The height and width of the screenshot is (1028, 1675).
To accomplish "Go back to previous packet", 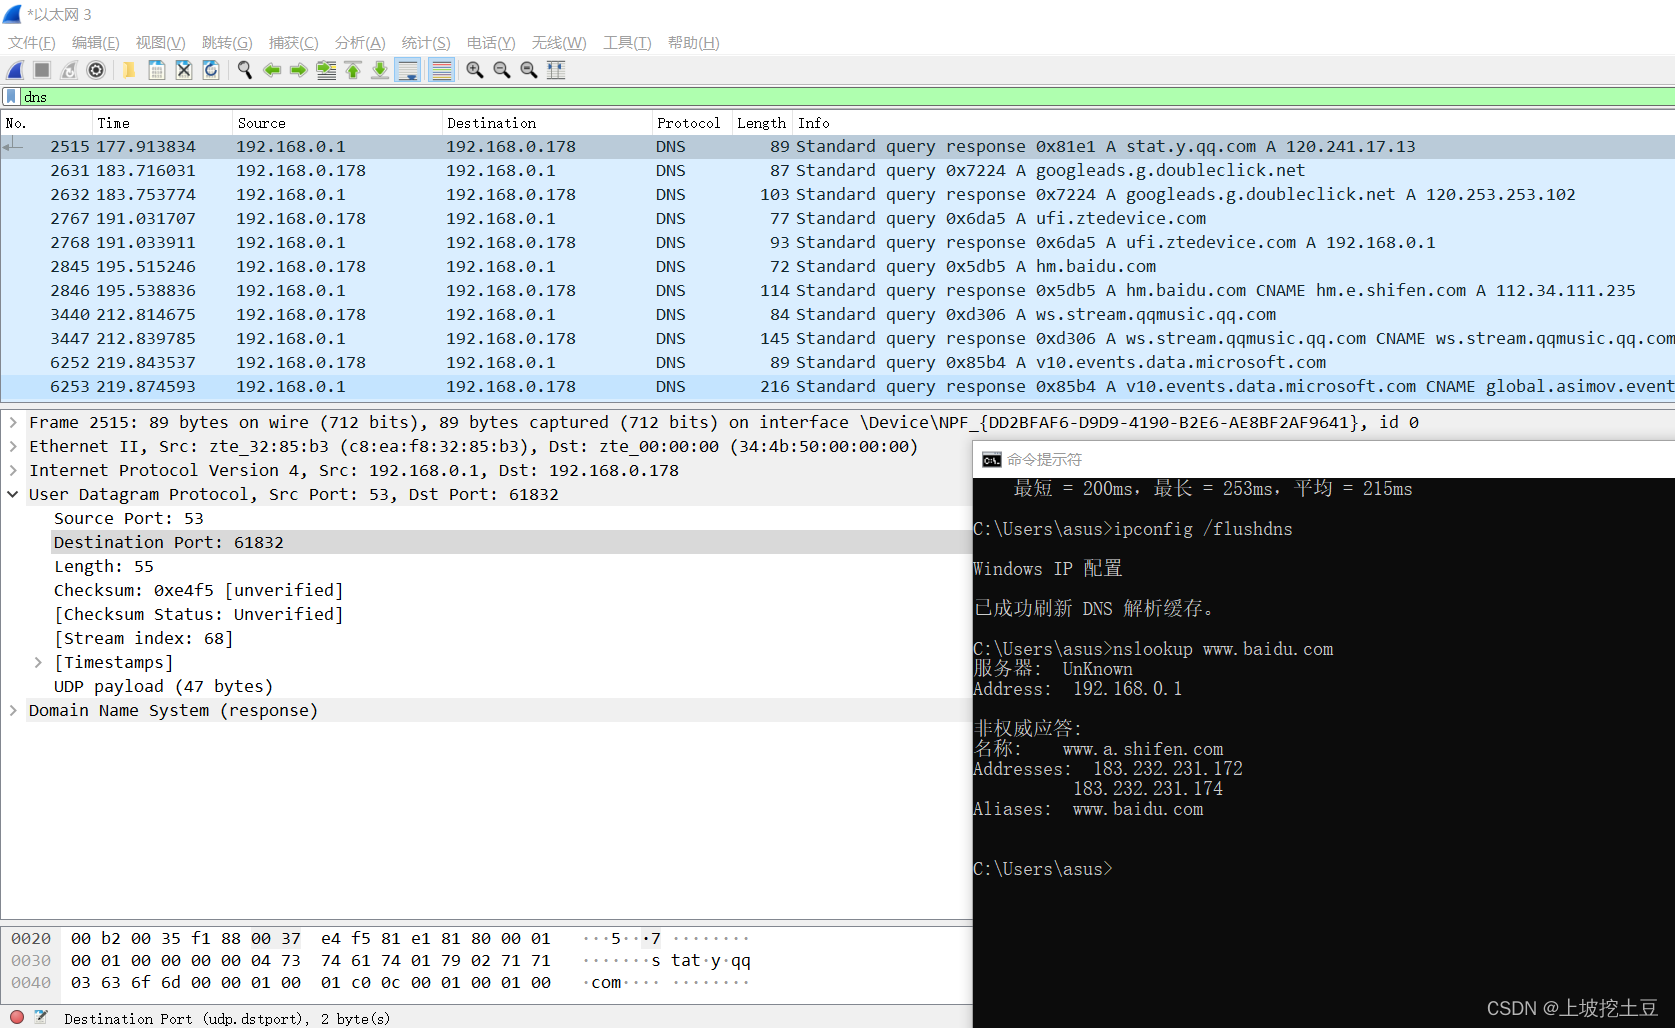I will pyautogui.click(x=271, y=70).
